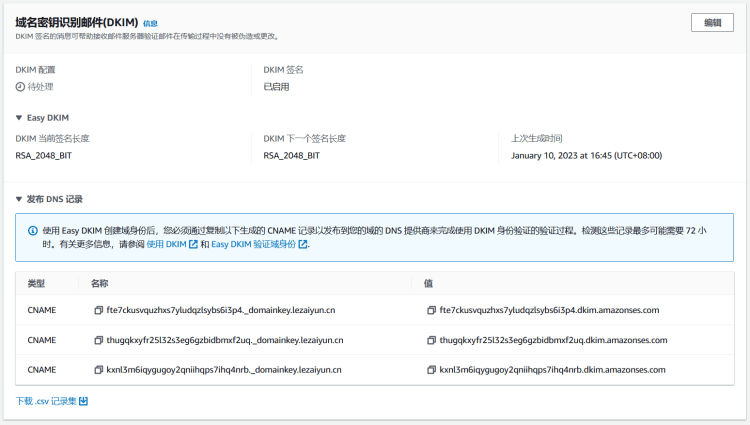The height and width of the screenshot is (425, 750).
Task: Copy the kxnl3m6iqygugoy2 dkim.amazonses.com value icon
Action: click(431, 369)
